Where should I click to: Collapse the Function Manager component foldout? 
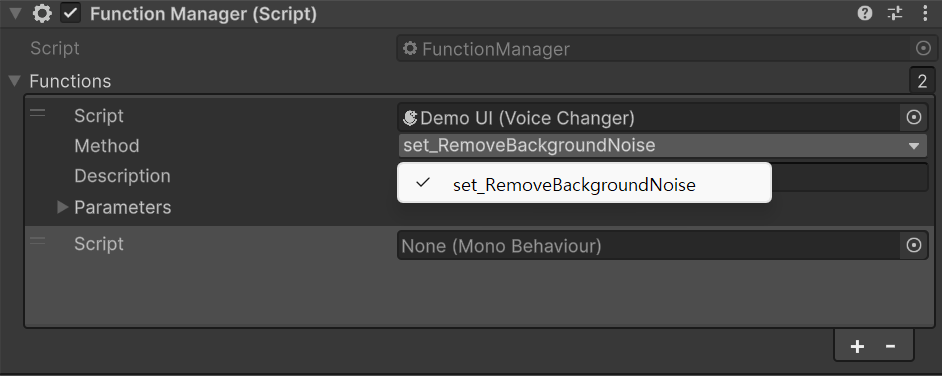[16, 14]
